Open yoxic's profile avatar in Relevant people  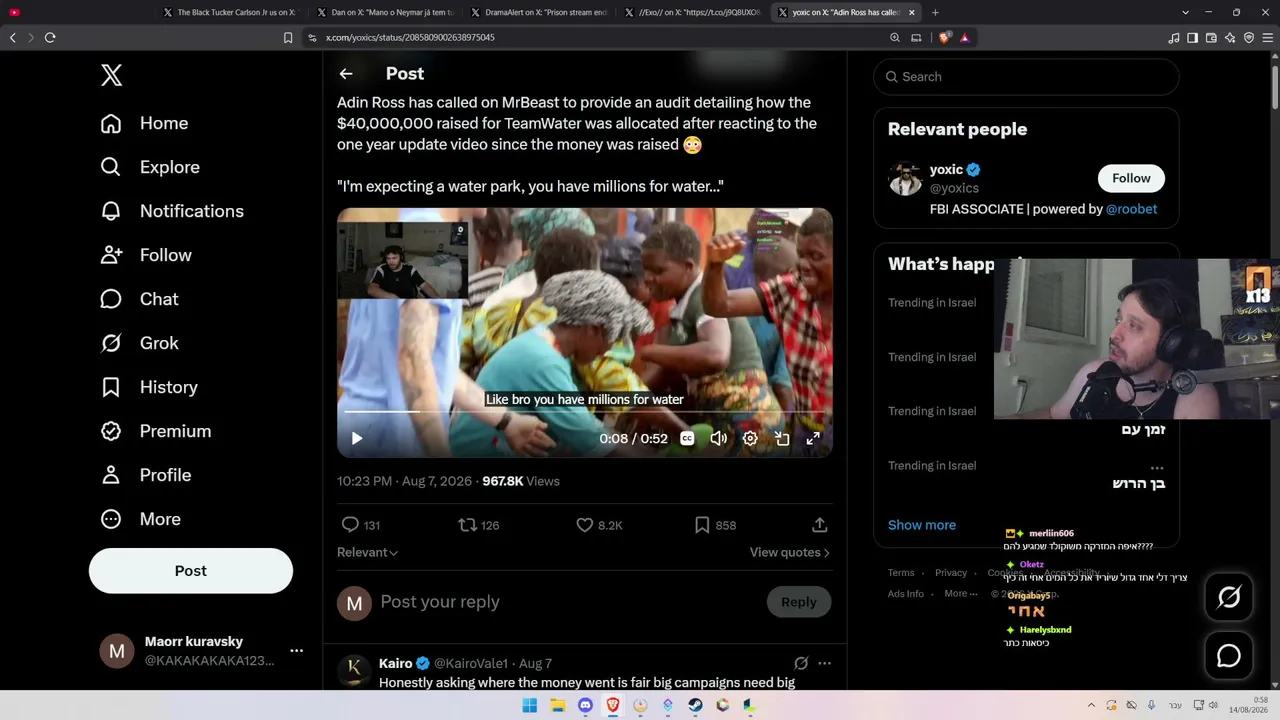(x=905, y=179)
